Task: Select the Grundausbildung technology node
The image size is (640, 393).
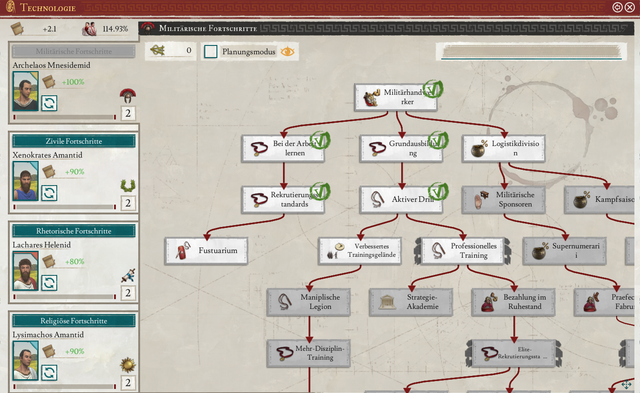Action: pyautogui.click(x=401, y=149)
